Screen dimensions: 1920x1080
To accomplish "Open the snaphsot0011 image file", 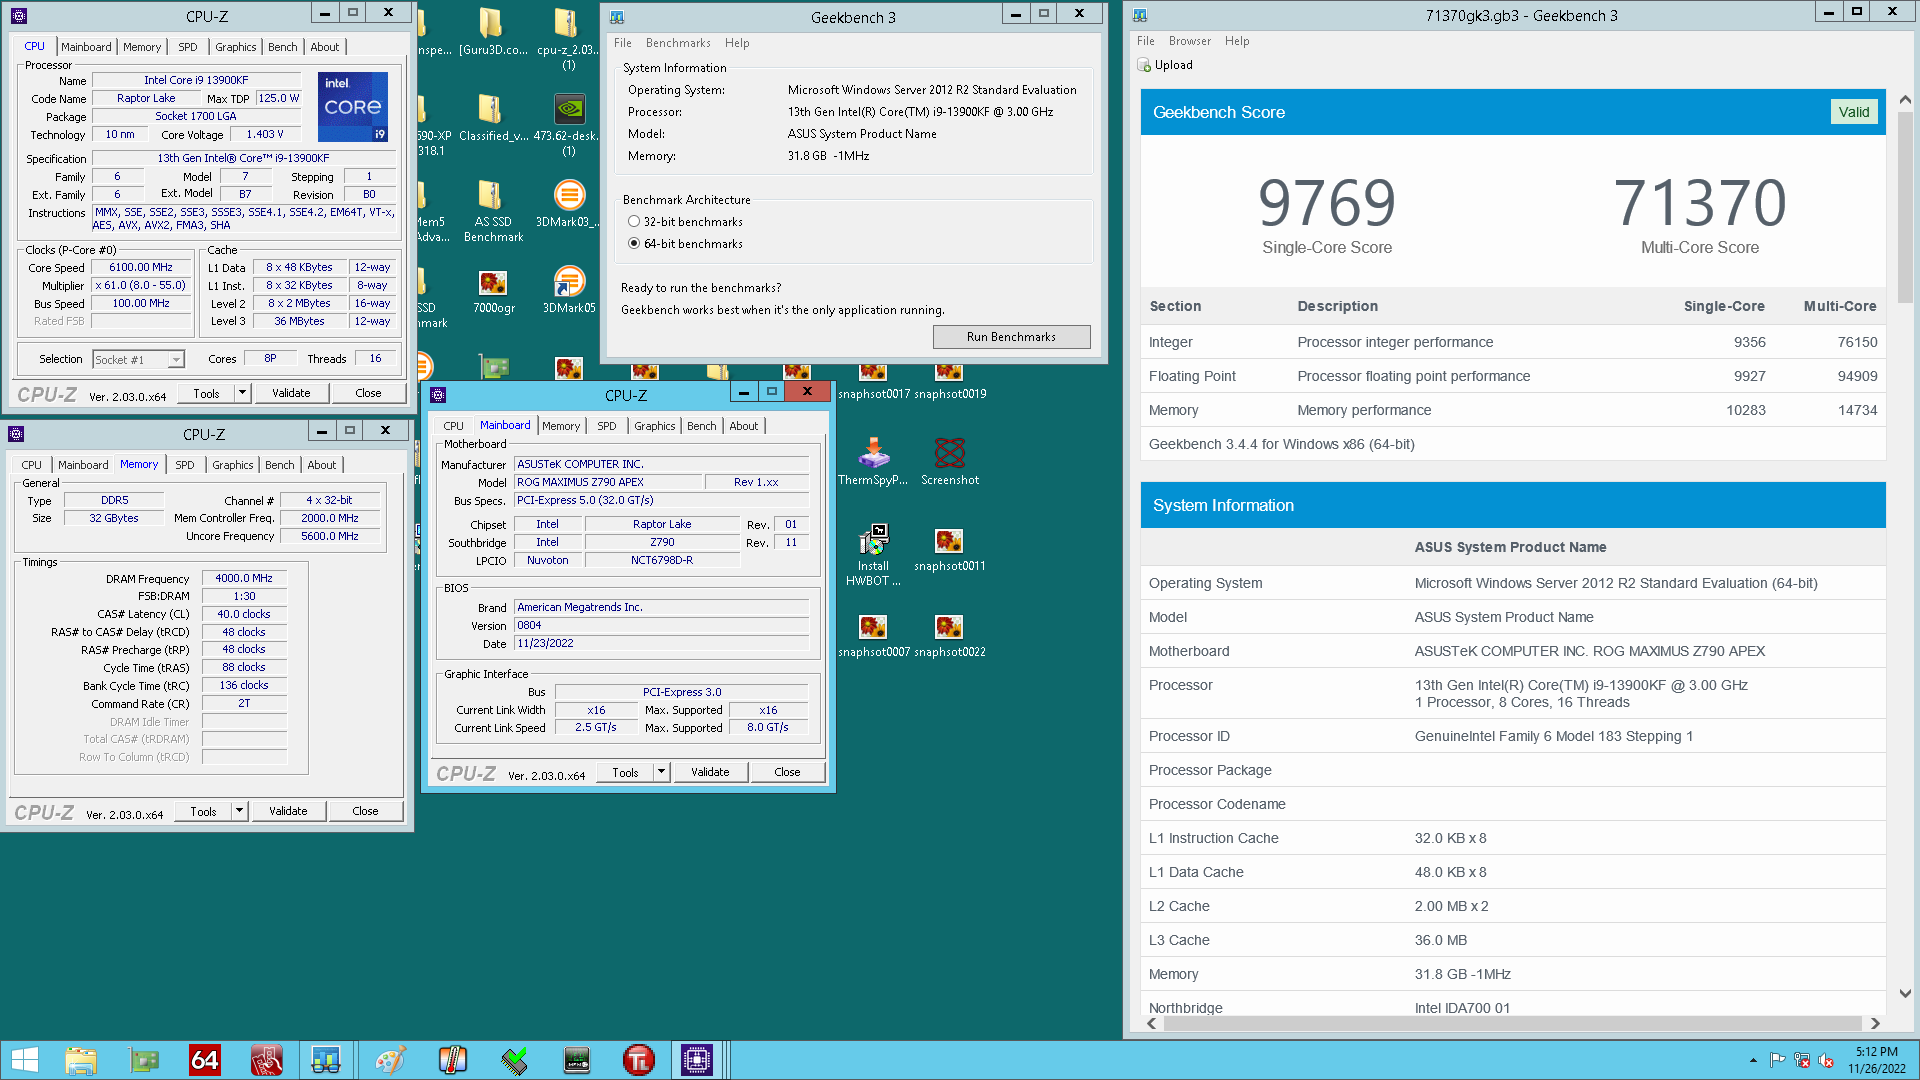I will [949, 548].
